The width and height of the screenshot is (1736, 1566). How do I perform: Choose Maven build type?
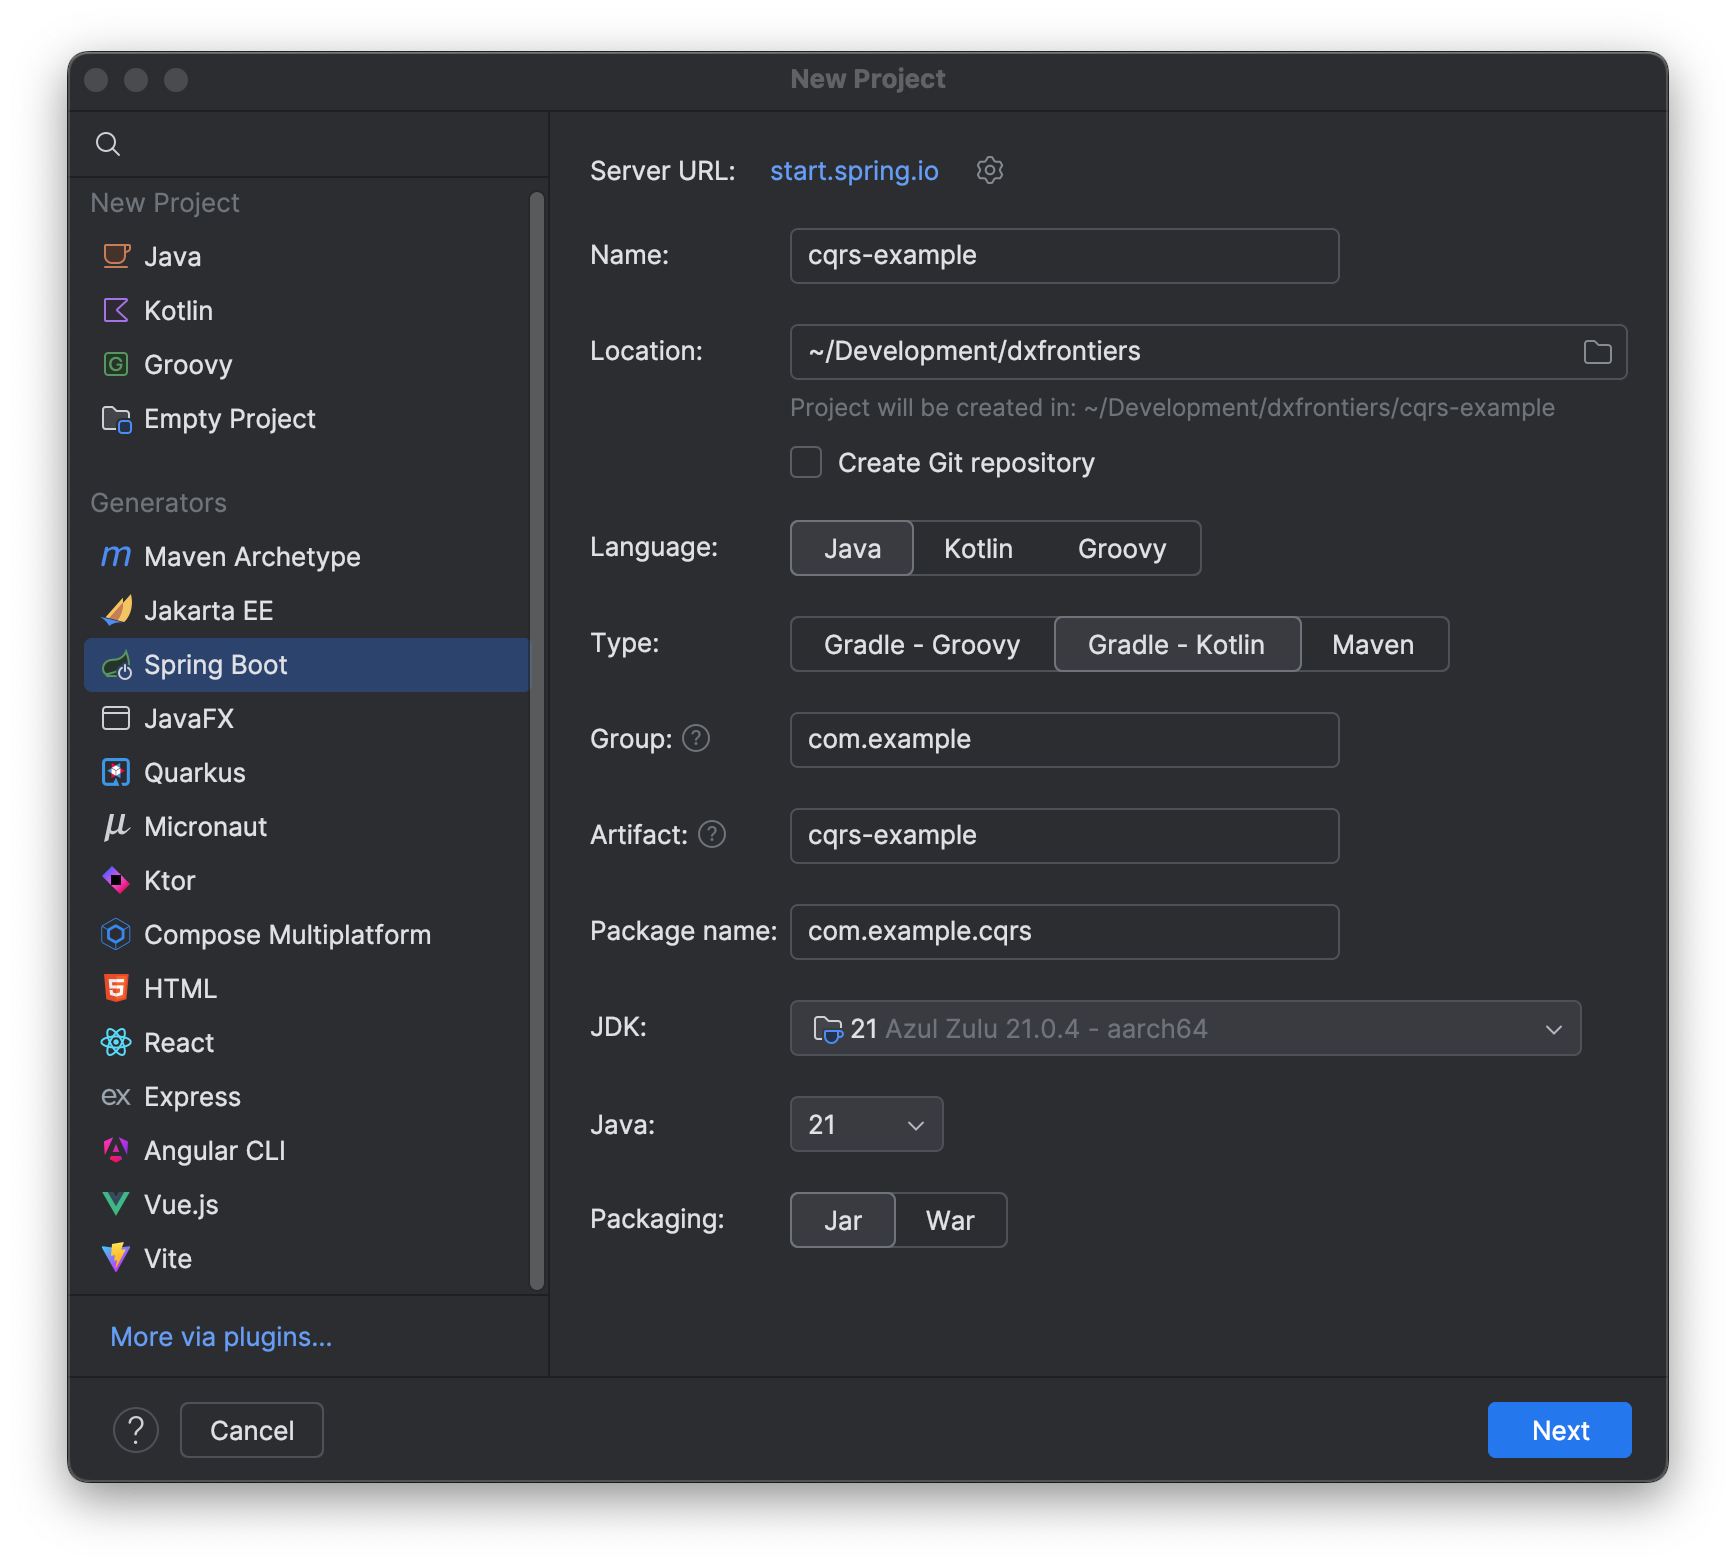click(x=1373, y=644)
